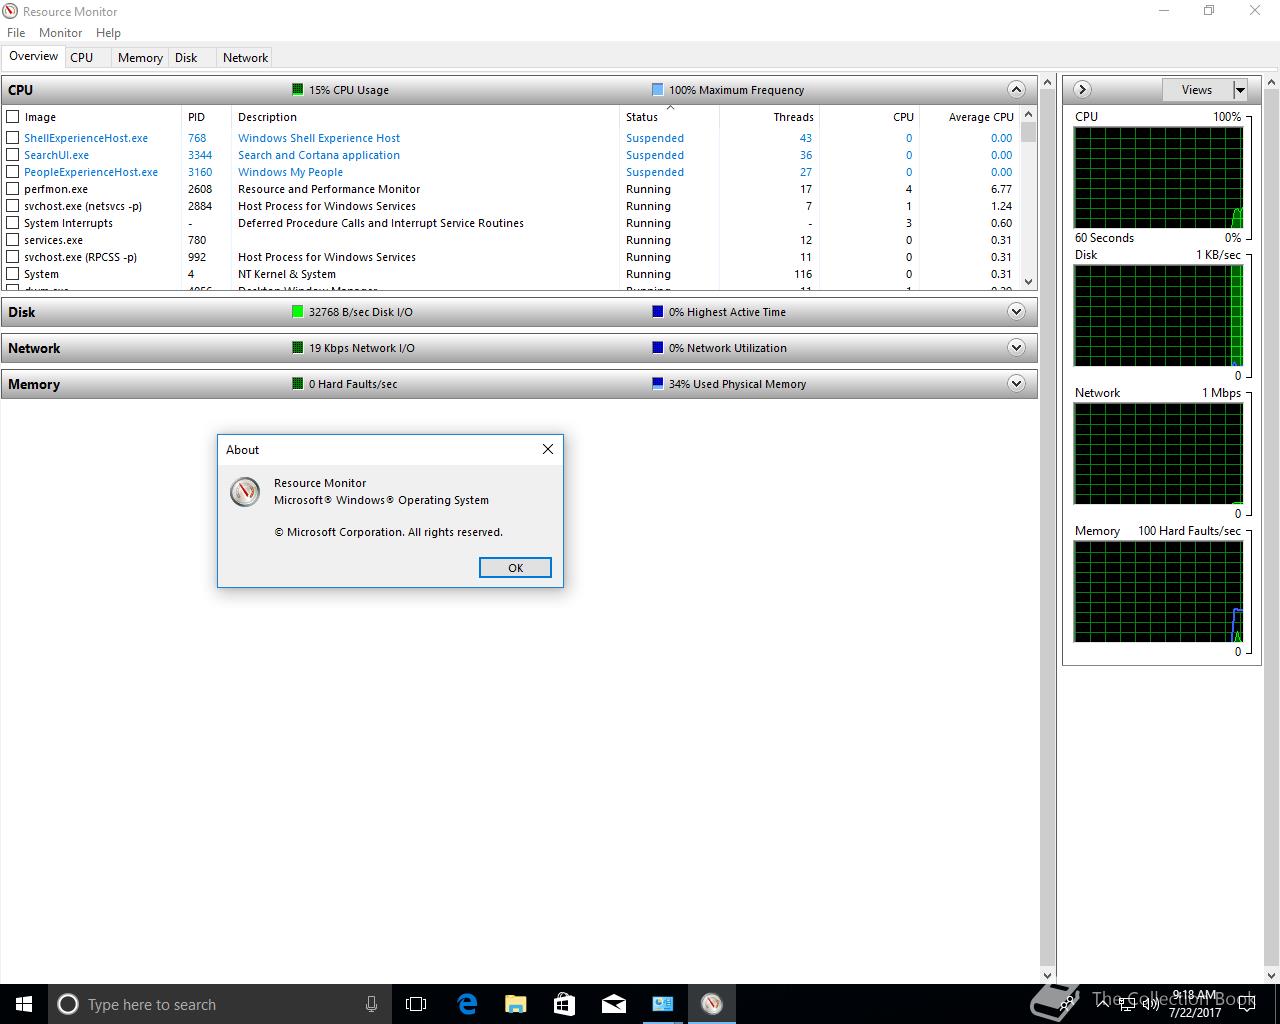Click the CPU usage graph

click(x=1158, y=177)
